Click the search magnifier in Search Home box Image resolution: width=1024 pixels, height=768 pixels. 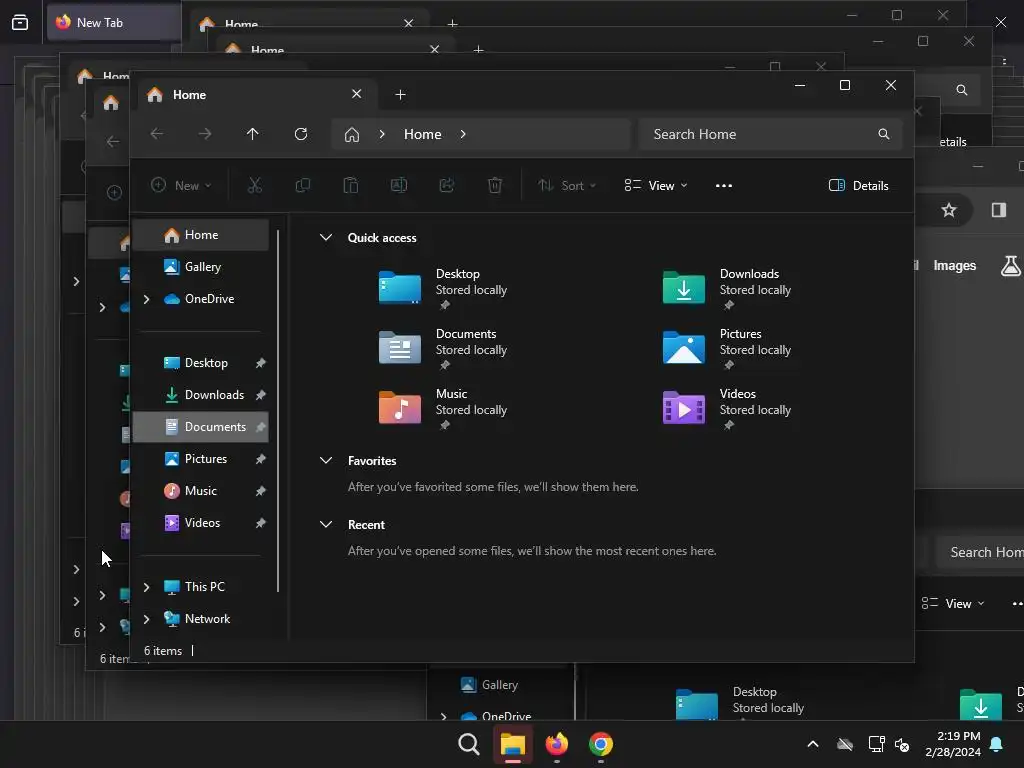884,134
